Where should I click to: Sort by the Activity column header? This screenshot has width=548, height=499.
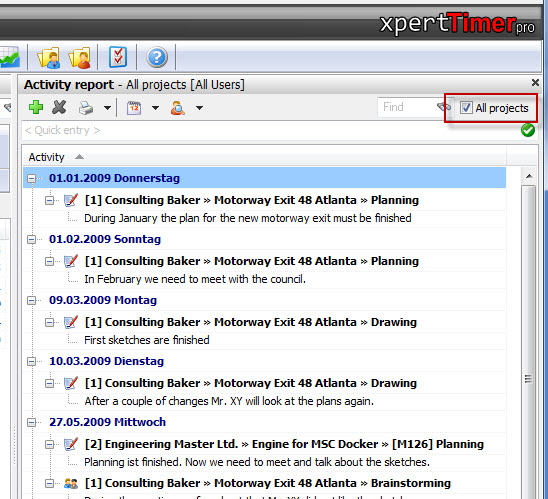264,157
